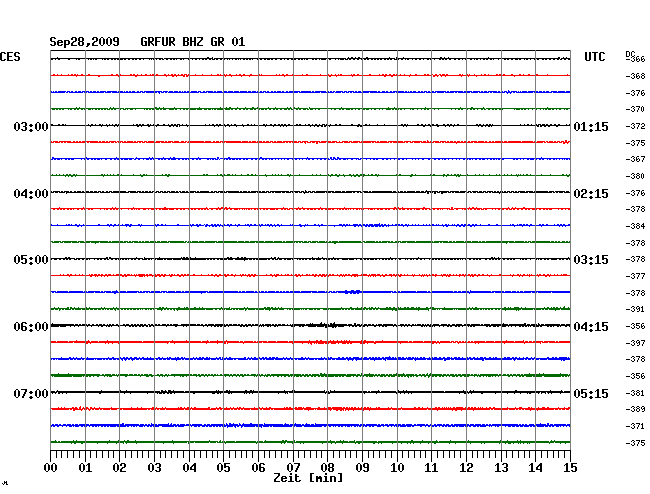Click the 06 minute axis label

coord(258,468)
